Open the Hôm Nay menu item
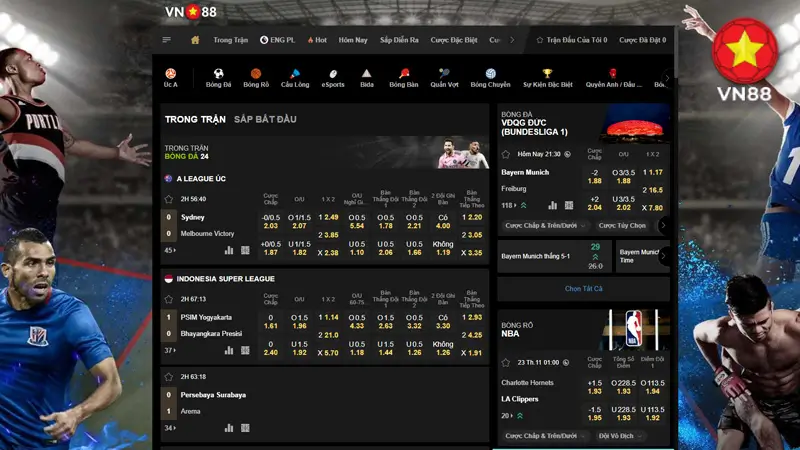The width and height of the screenshot is (800, 450). (x=353, y=40)
